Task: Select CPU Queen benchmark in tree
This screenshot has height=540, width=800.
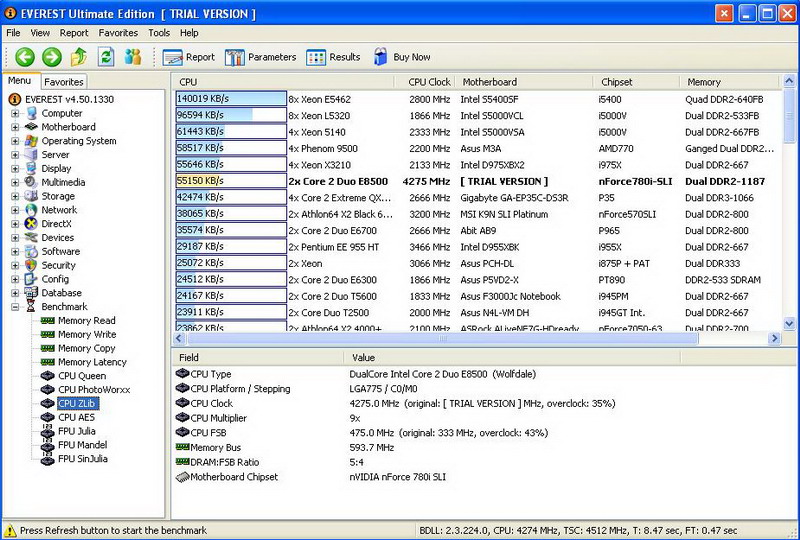Action: click(x=81, y=376)
